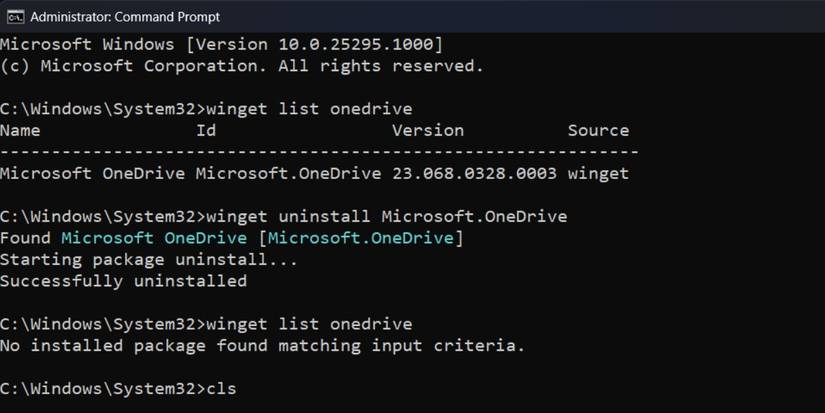Click the Microsoft Corporation copyright line
The width and height of the screenshot is (825, 413).
[x=242, y=66]
